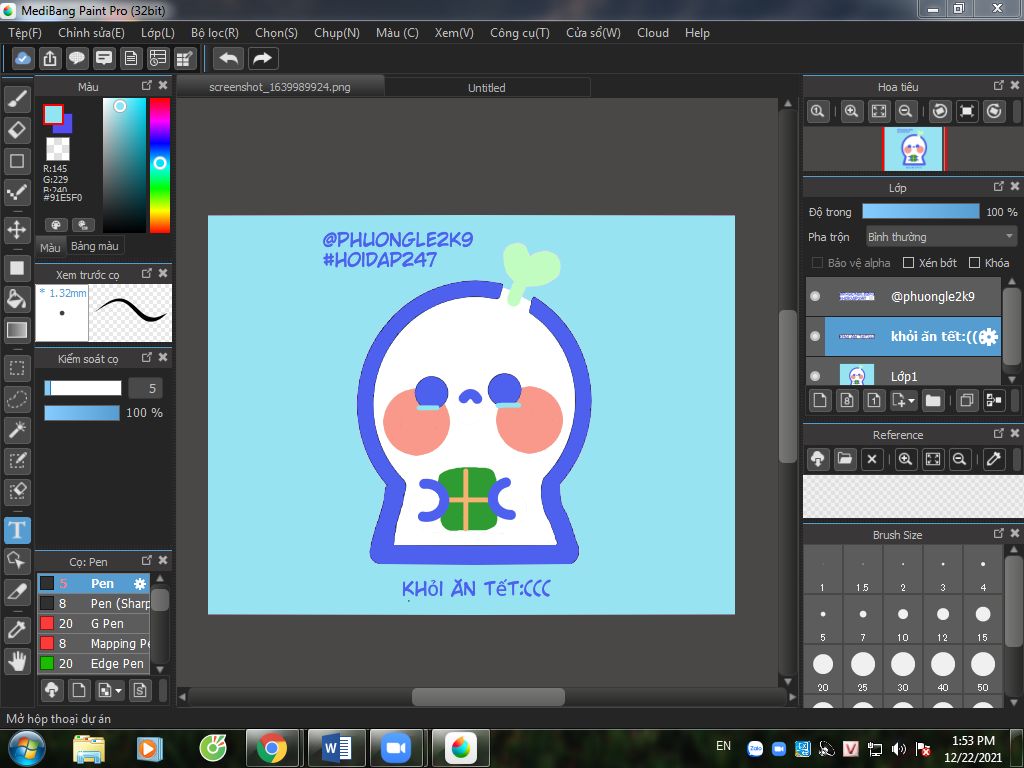Viewport: 1024px width, 768px height.
Task: Open the Lớp(L) menu
Action: [x=158, y=33]
